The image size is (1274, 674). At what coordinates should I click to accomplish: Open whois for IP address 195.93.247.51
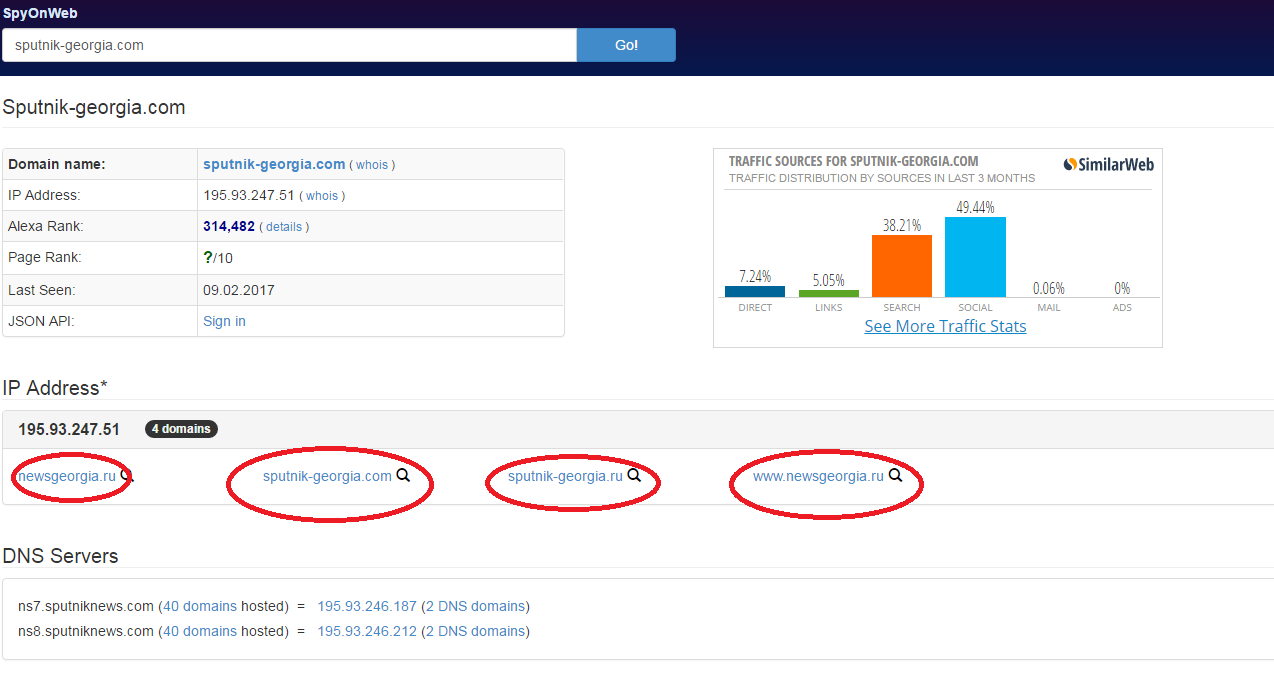click(322, 196)
